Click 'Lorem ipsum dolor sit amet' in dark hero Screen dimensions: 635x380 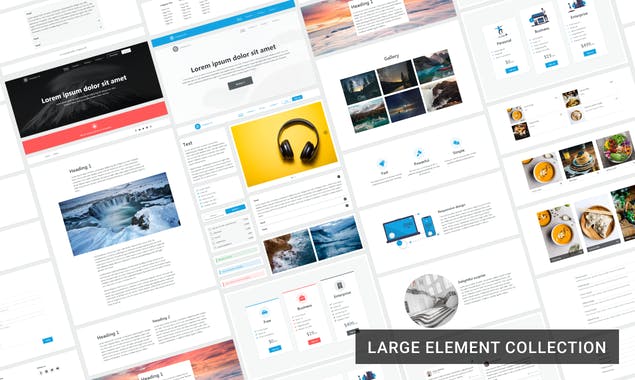84,89
